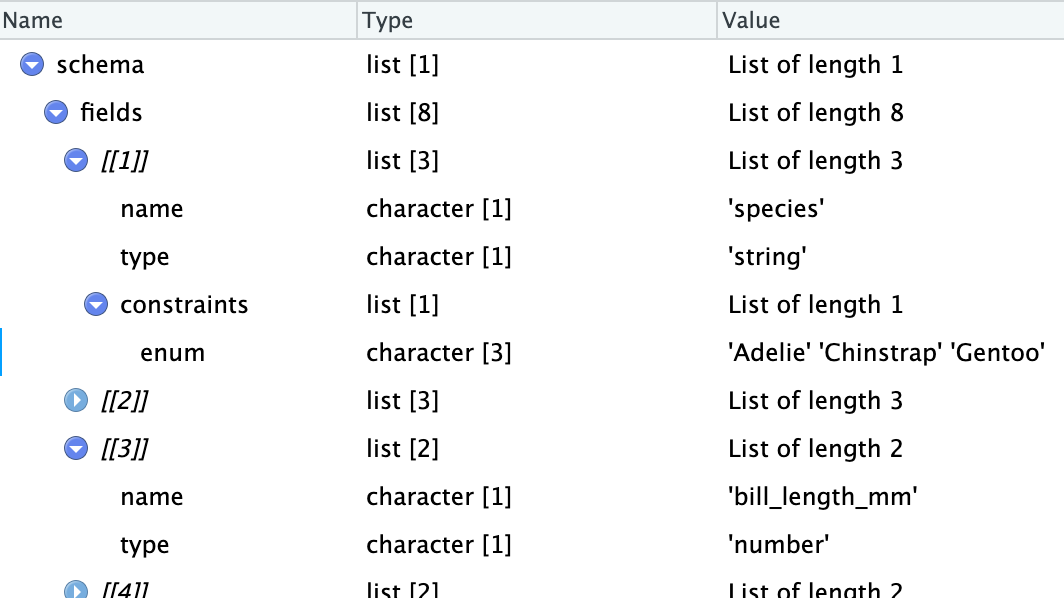
Task: Click the Type column header
Action: [537, 20]
